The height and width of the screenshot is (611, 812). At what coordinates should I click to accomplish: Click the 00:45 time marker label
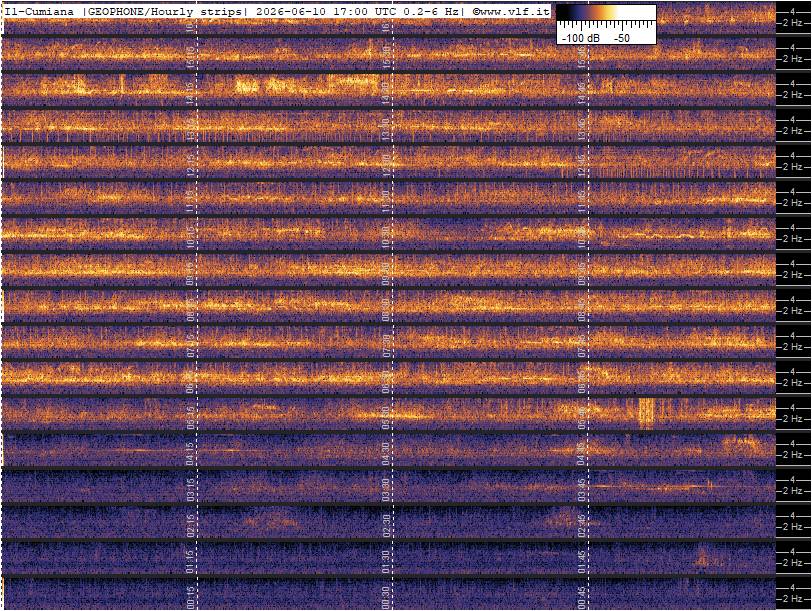(582, 598)
